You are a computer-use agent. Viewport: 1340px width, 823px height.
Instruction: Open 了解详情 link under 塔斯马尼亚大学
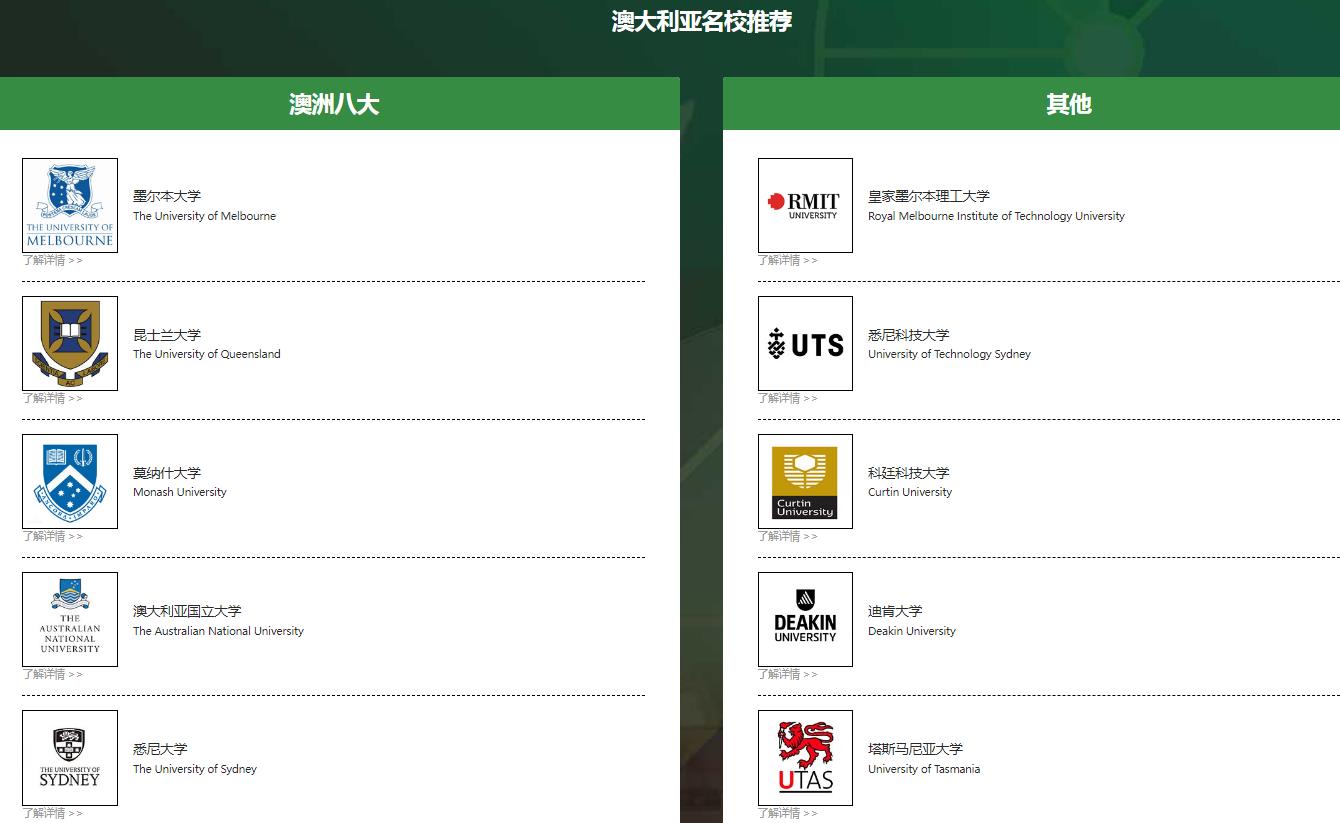point(781,813)
